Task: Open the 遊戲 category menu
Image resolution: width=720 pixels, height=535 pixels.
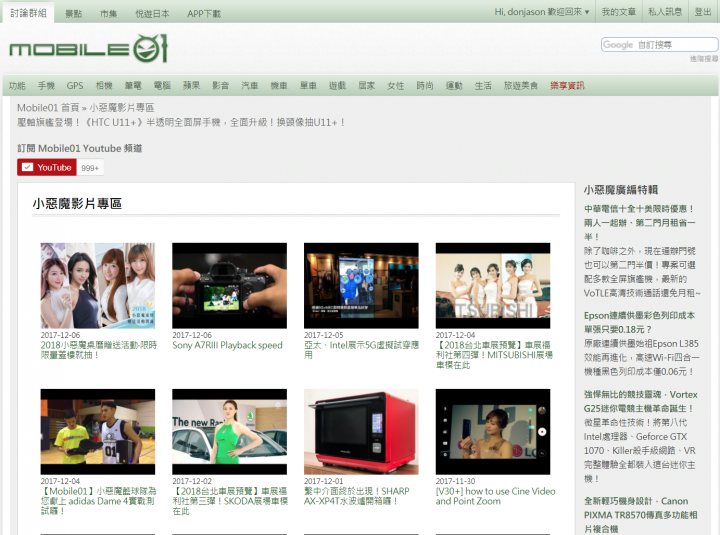Action: click(338, 85)
